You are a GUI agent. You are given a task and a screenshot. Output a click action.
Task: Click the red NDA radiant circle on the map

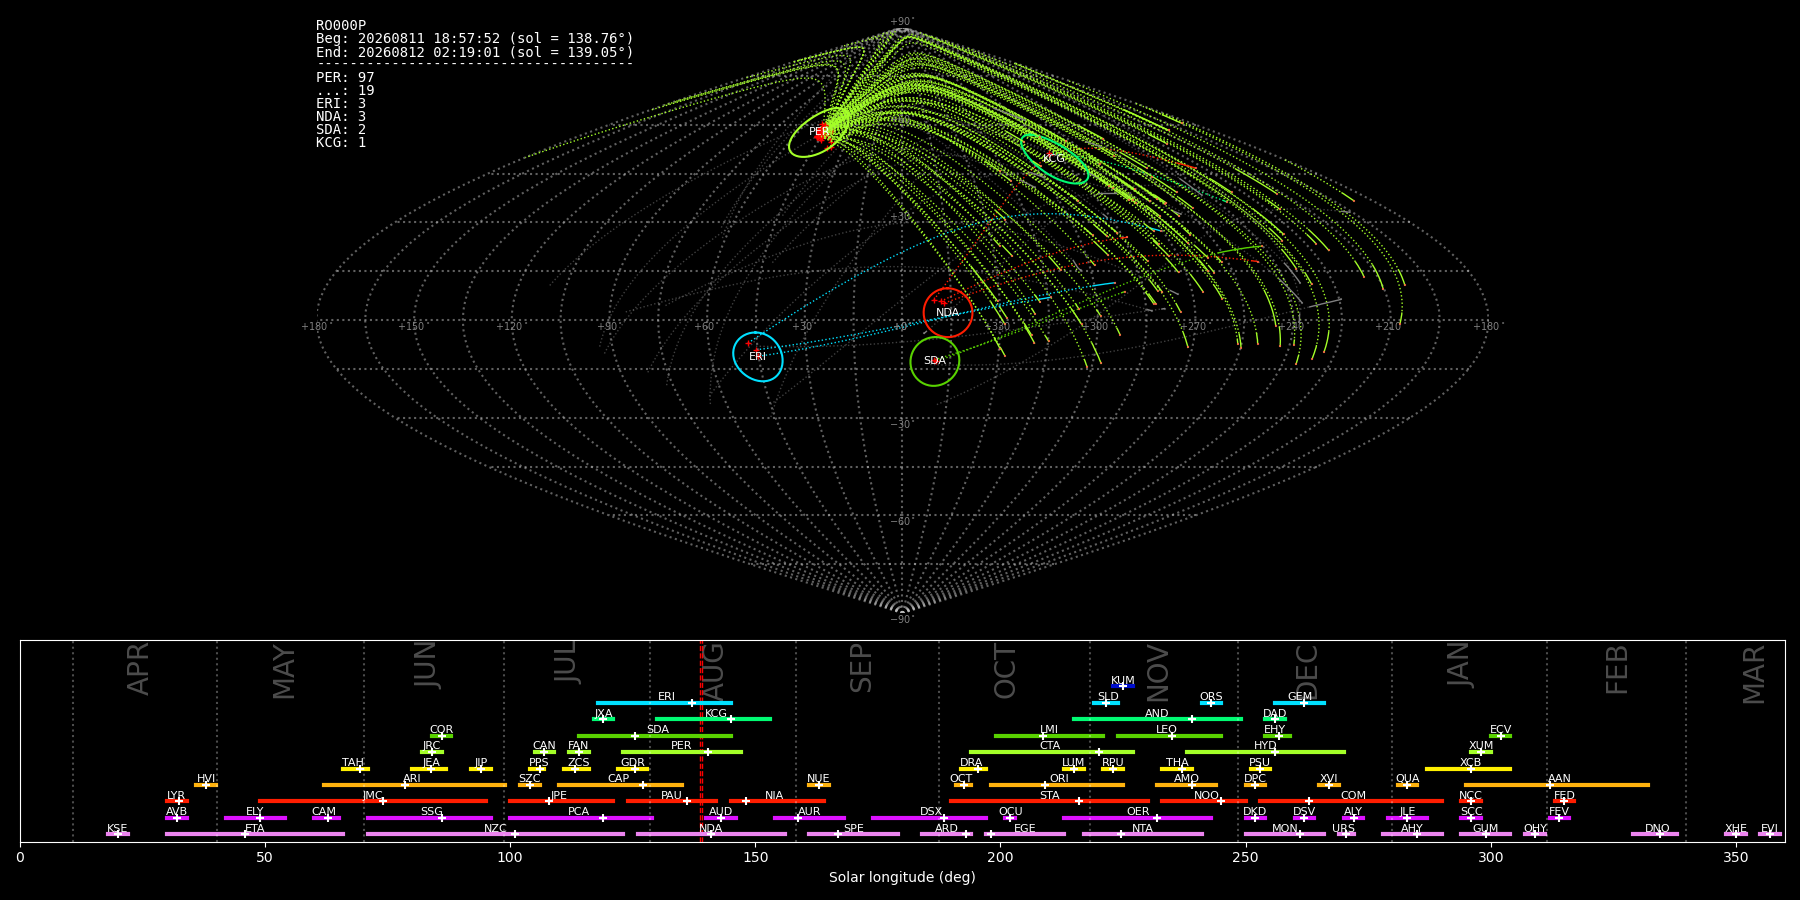click(948, 312)
